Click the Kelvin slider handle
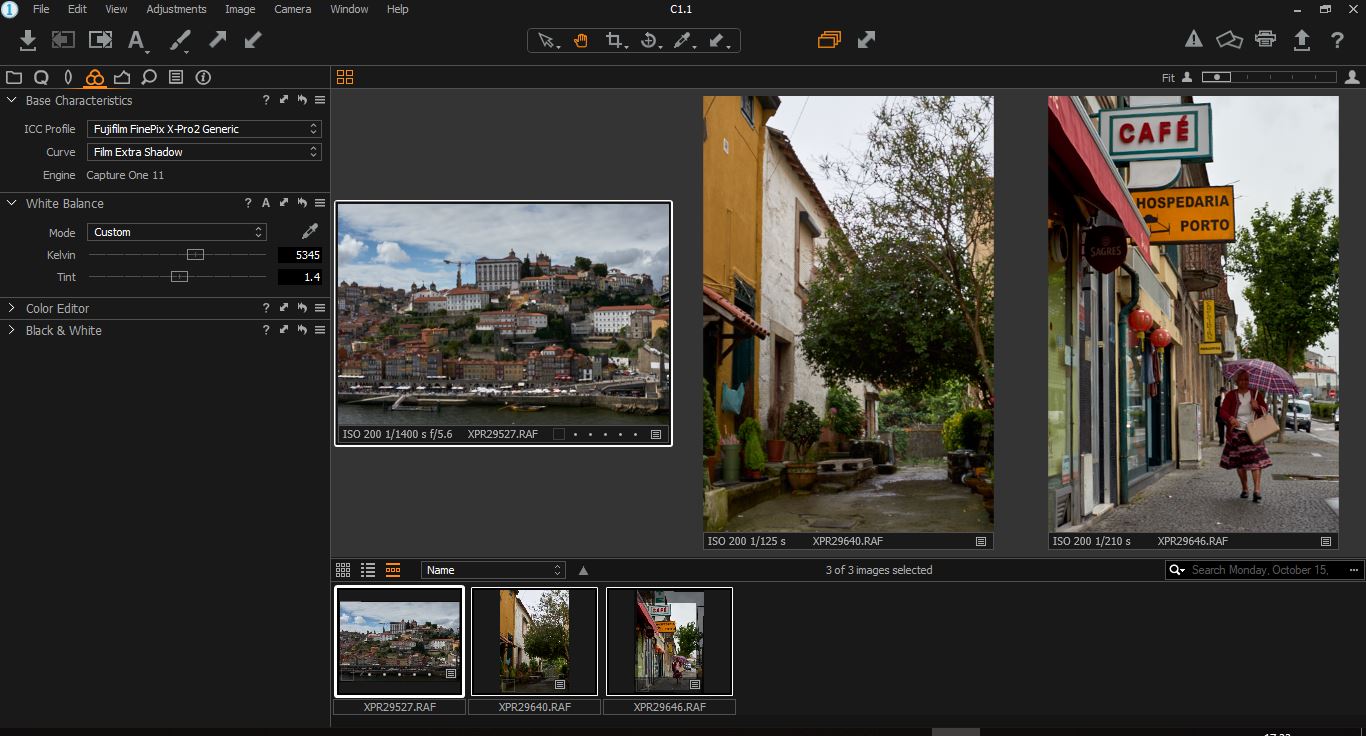 tap(195, 255)
